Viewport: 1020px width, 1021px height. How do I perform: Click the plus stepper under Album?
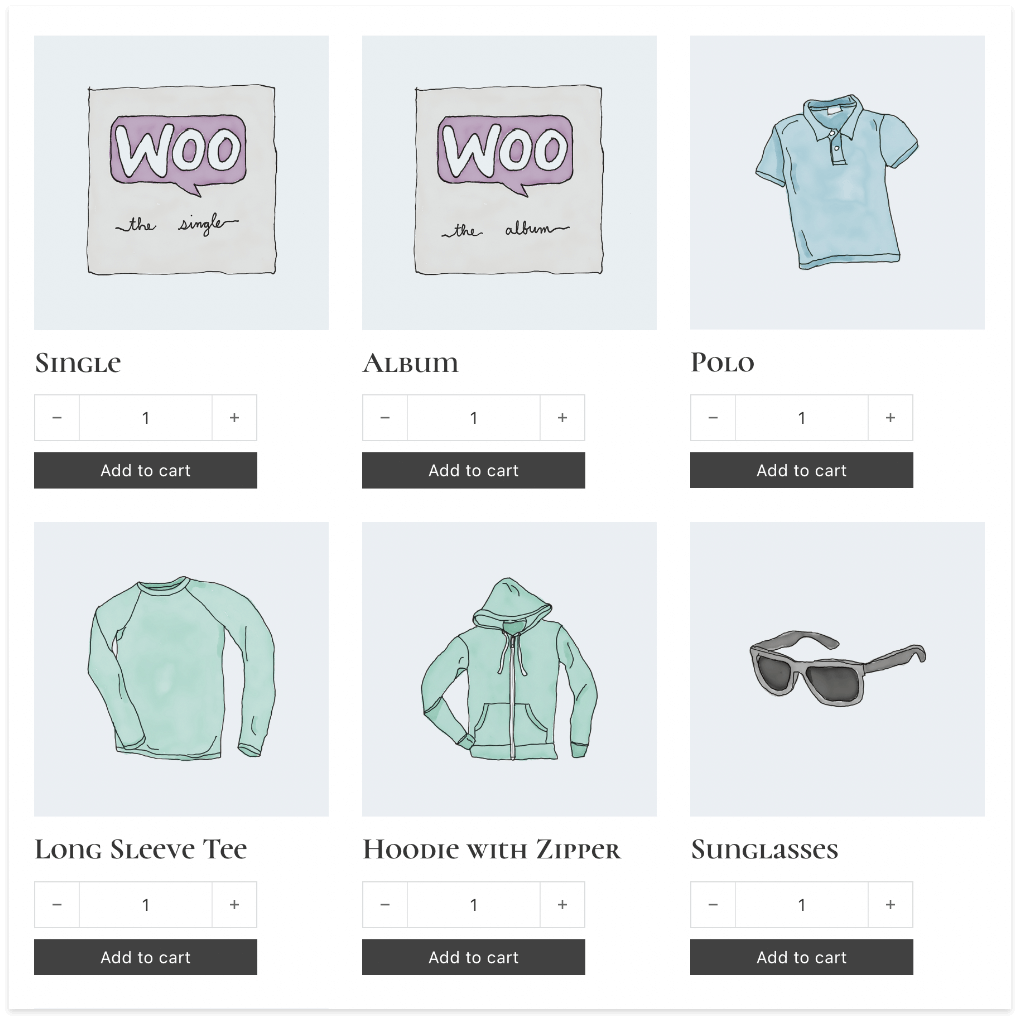pos(562,417)
